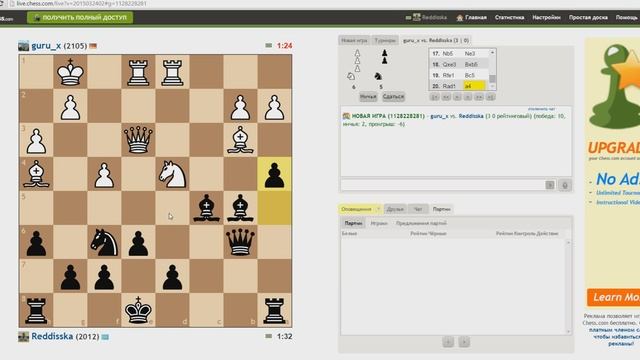Switch to the Друзья tab
640x360 pixels.
(x=395, y=209)
